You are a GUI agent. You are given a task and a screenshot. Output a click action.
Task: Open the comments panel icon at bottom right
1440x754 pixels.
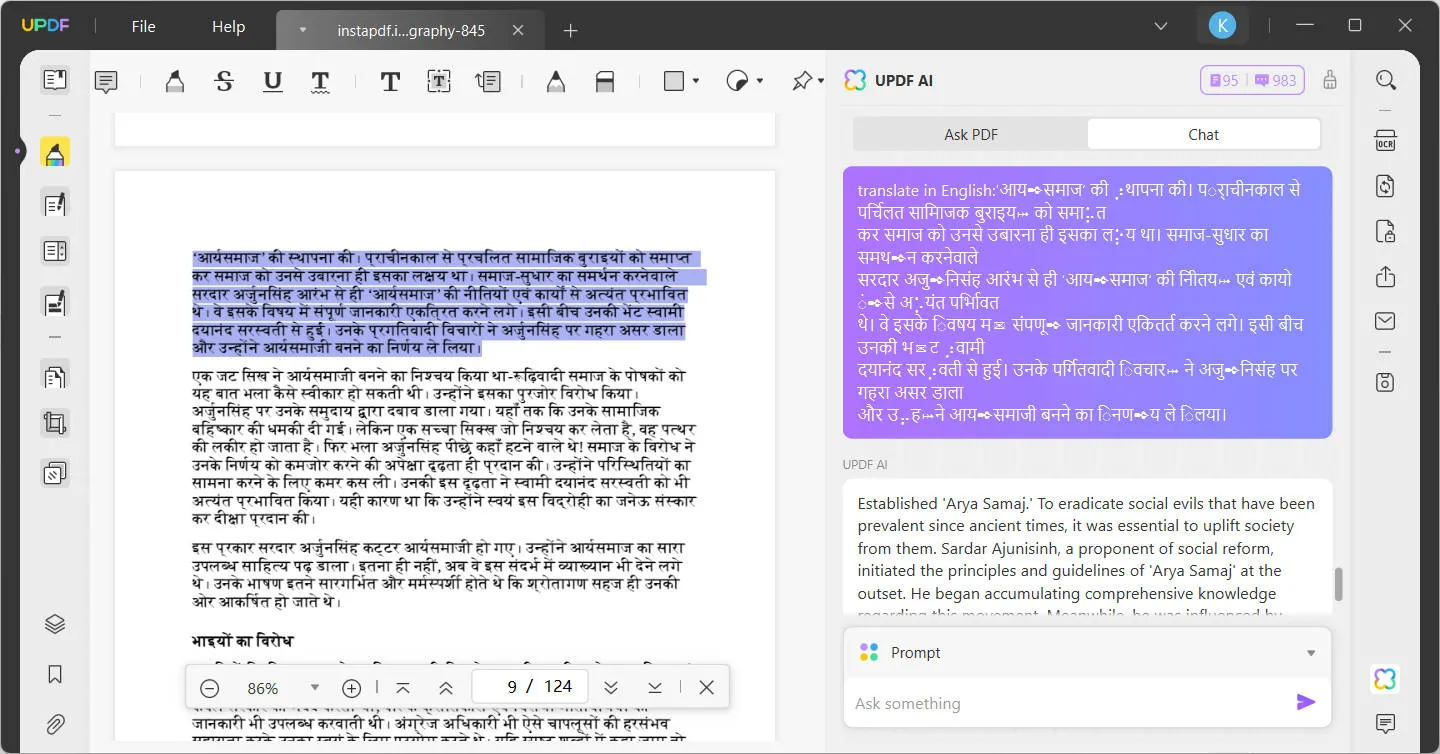point(1385,723)
